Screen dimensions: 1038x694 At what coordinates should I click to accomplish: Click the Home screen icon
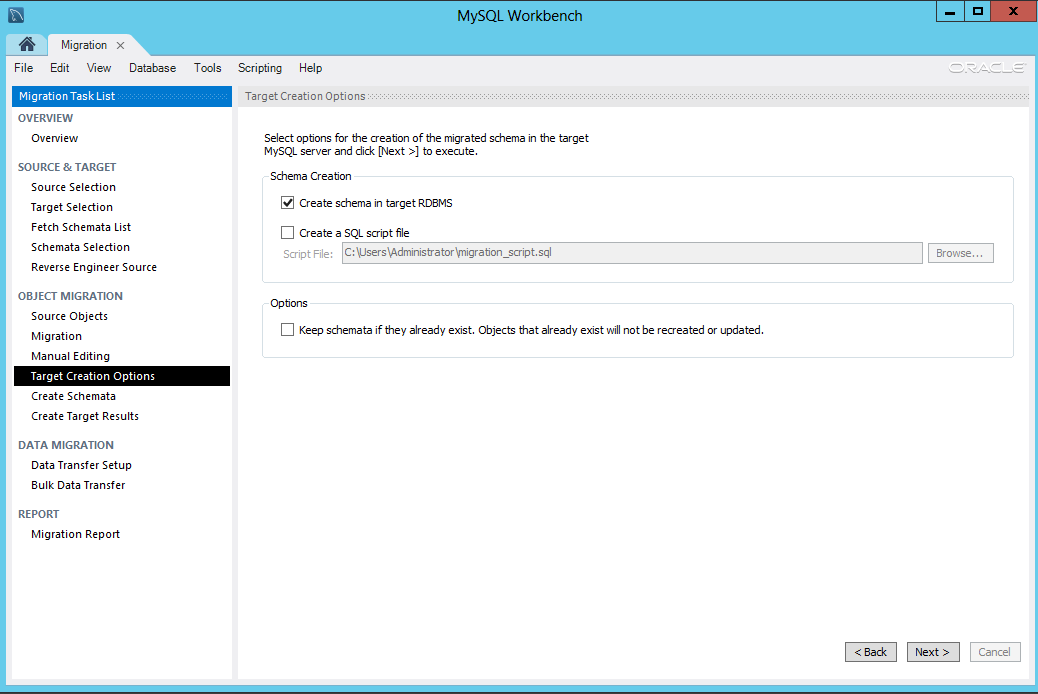[26, 44]
